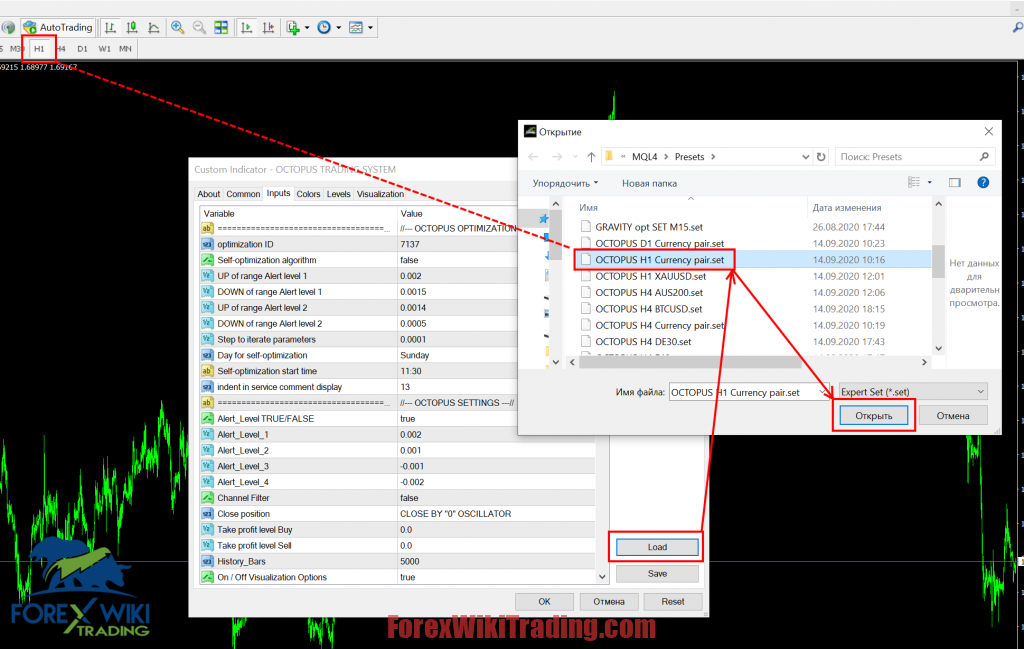Open file dialog help

(x=983, y=183)
